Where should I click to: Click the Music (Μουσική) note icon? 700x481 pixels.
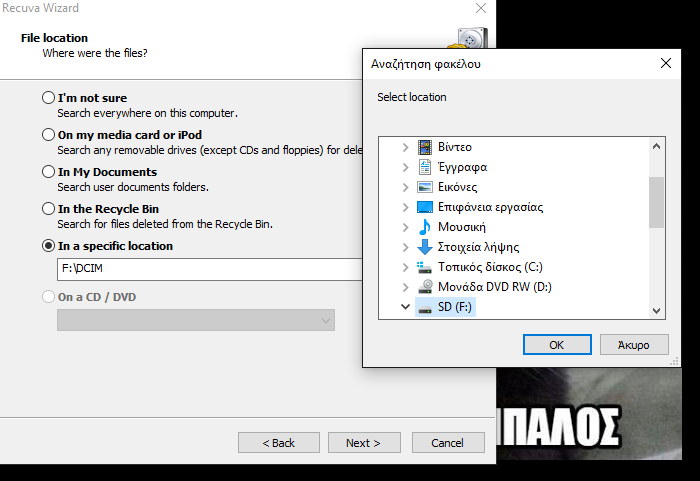click(425, 227)
